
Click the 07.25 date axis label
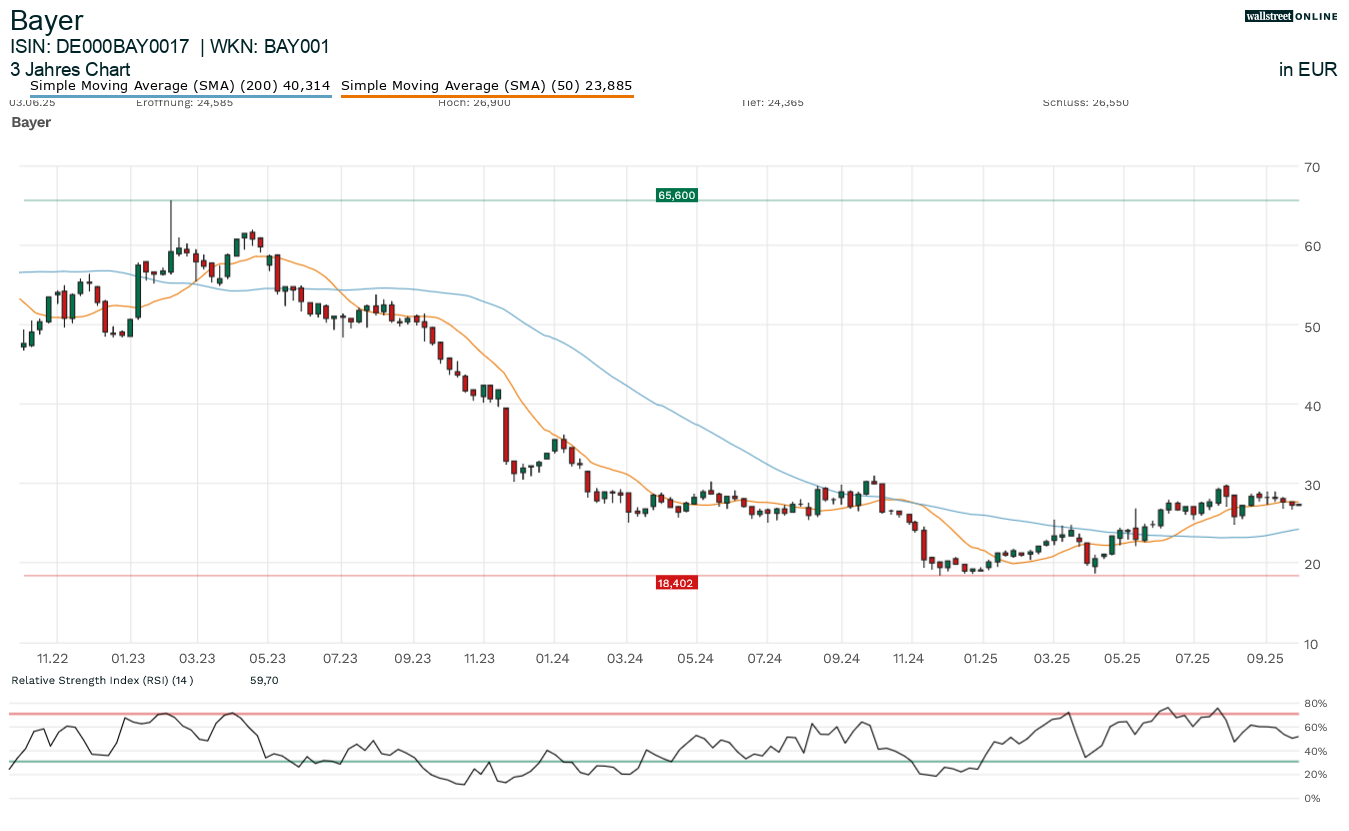[1192, 658]
